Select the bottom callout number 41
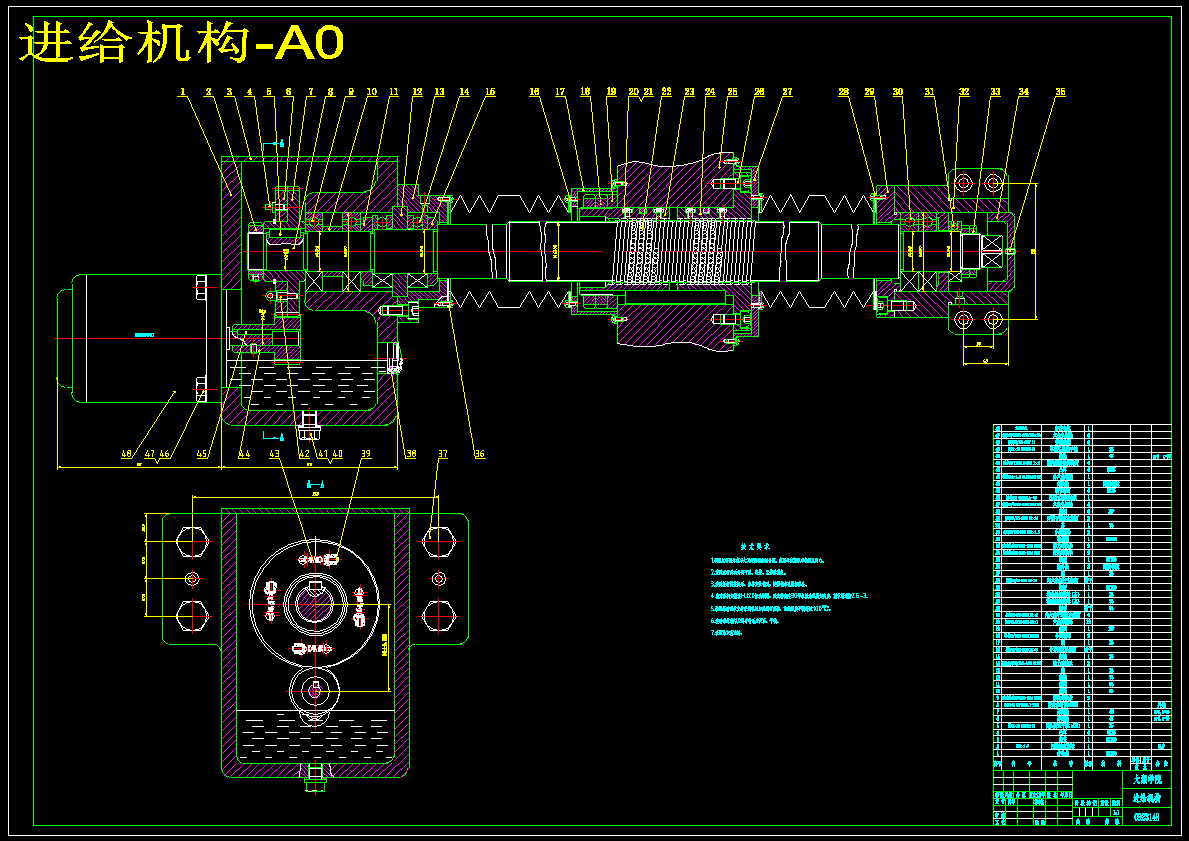The height and width of the screenshot is (841, 1189). point(323,455)
